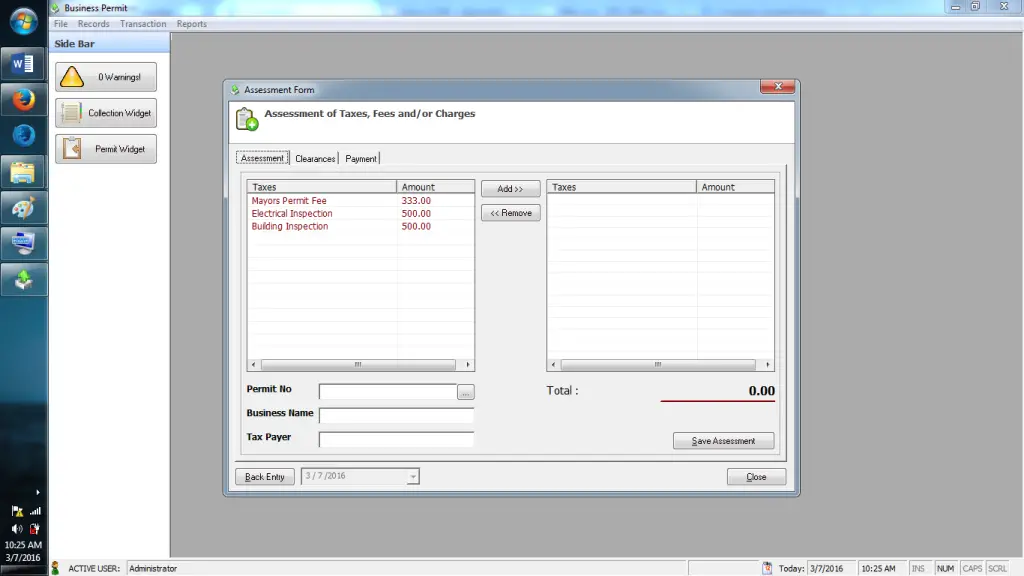The width and height of the screenshot is (1024, 576).
Task: Click the Permit No browse ellipsis button
Action: [x=465, y=392]
